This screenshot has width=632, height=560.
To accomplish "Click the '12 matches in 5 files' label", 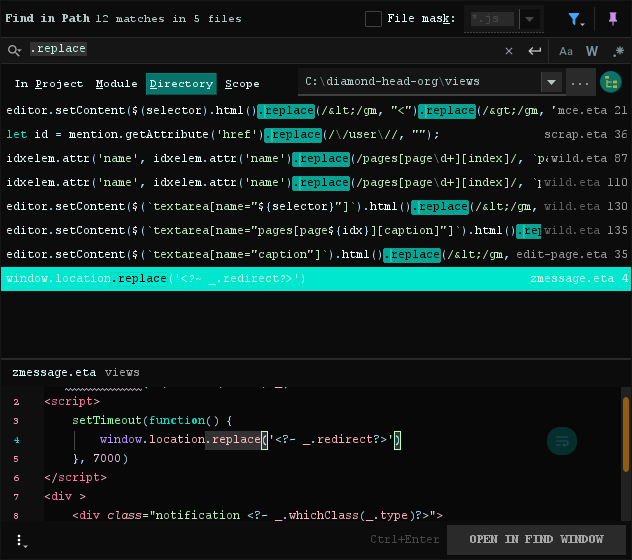I will click(168, 19).
